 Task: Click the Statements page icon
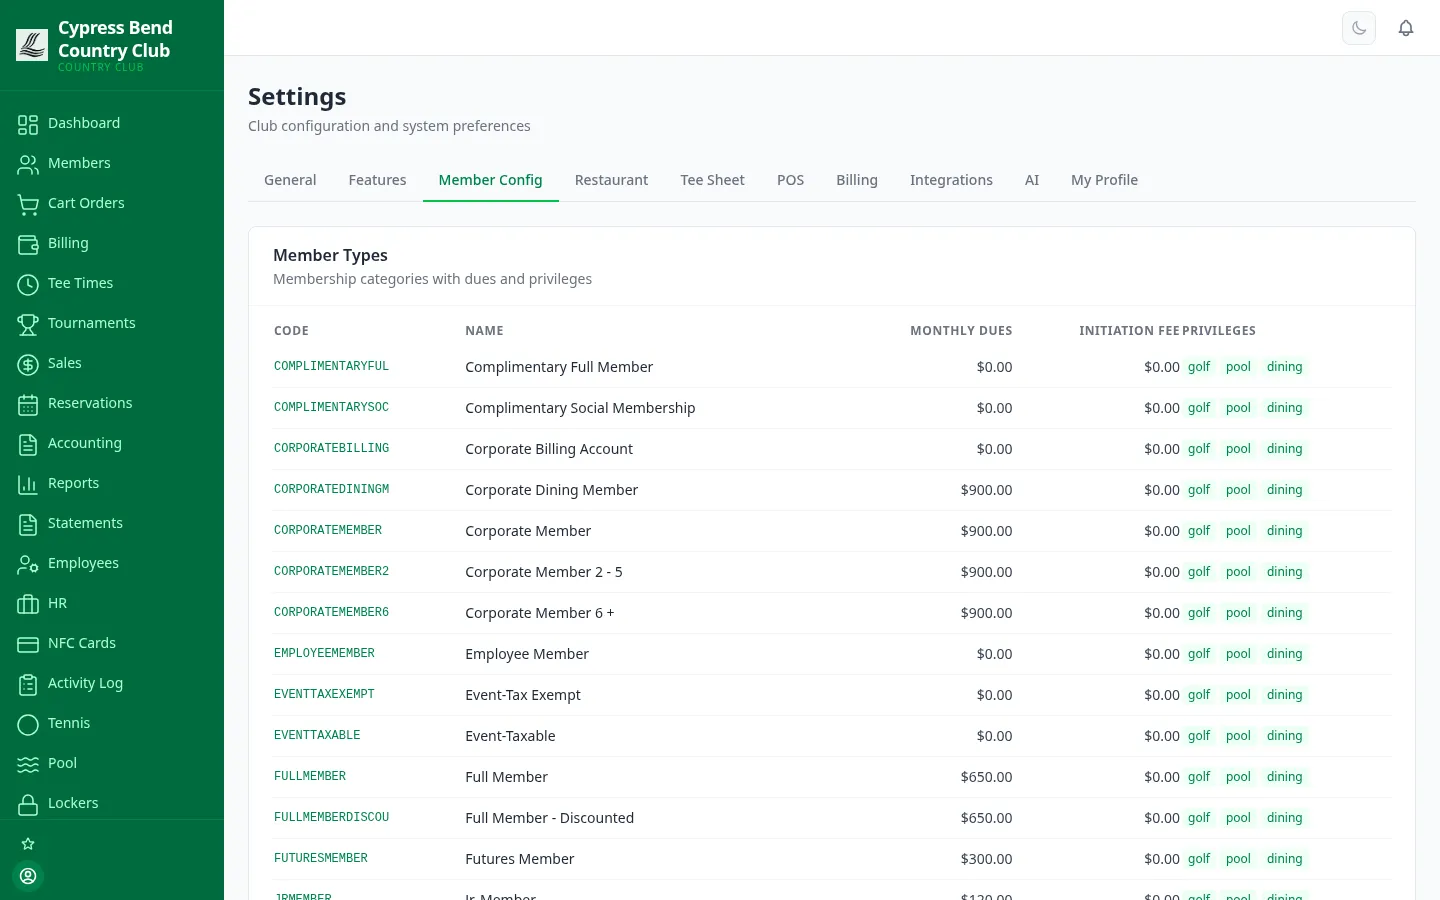click(x=28, y=524)
